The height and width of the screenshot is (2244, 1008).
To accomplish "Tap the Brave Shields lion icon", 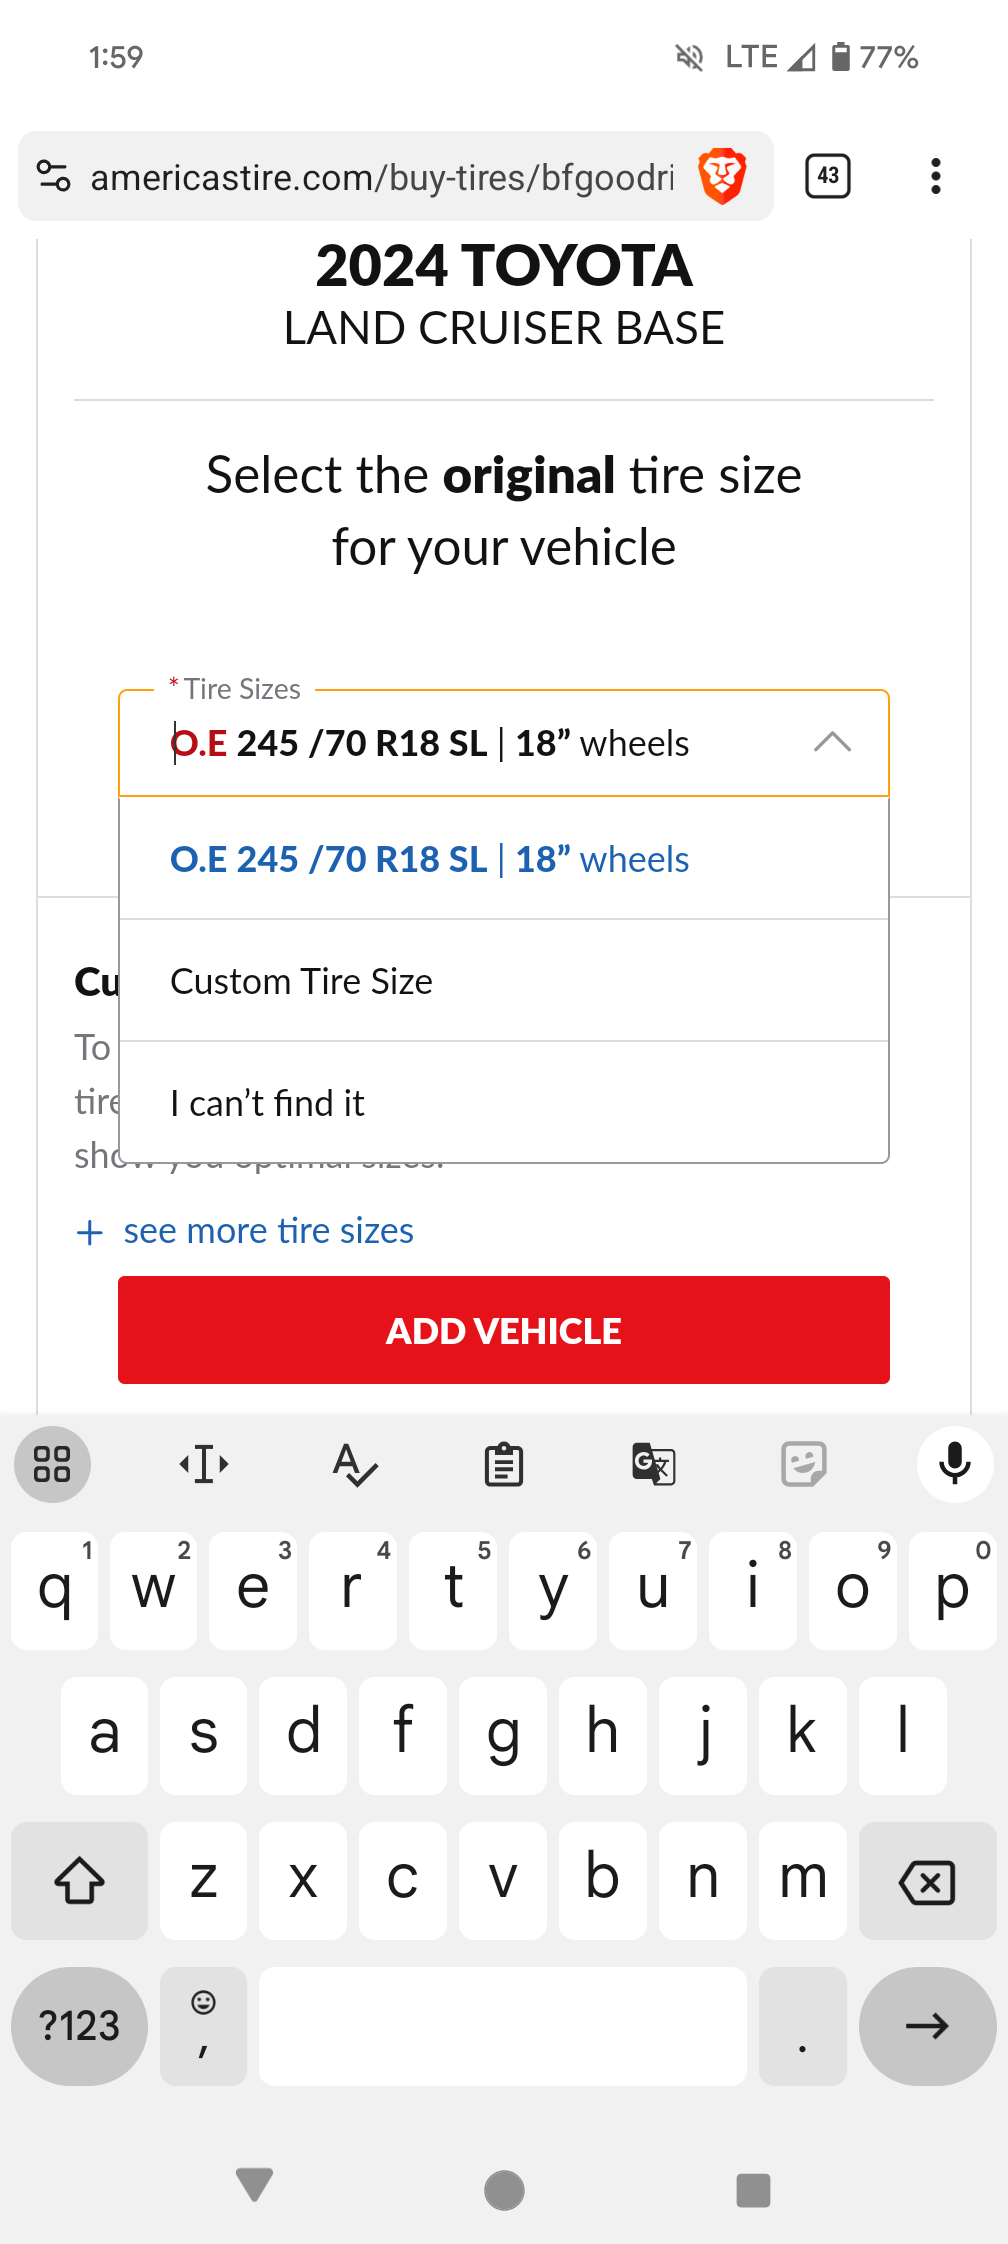I will tap(722, 176).
